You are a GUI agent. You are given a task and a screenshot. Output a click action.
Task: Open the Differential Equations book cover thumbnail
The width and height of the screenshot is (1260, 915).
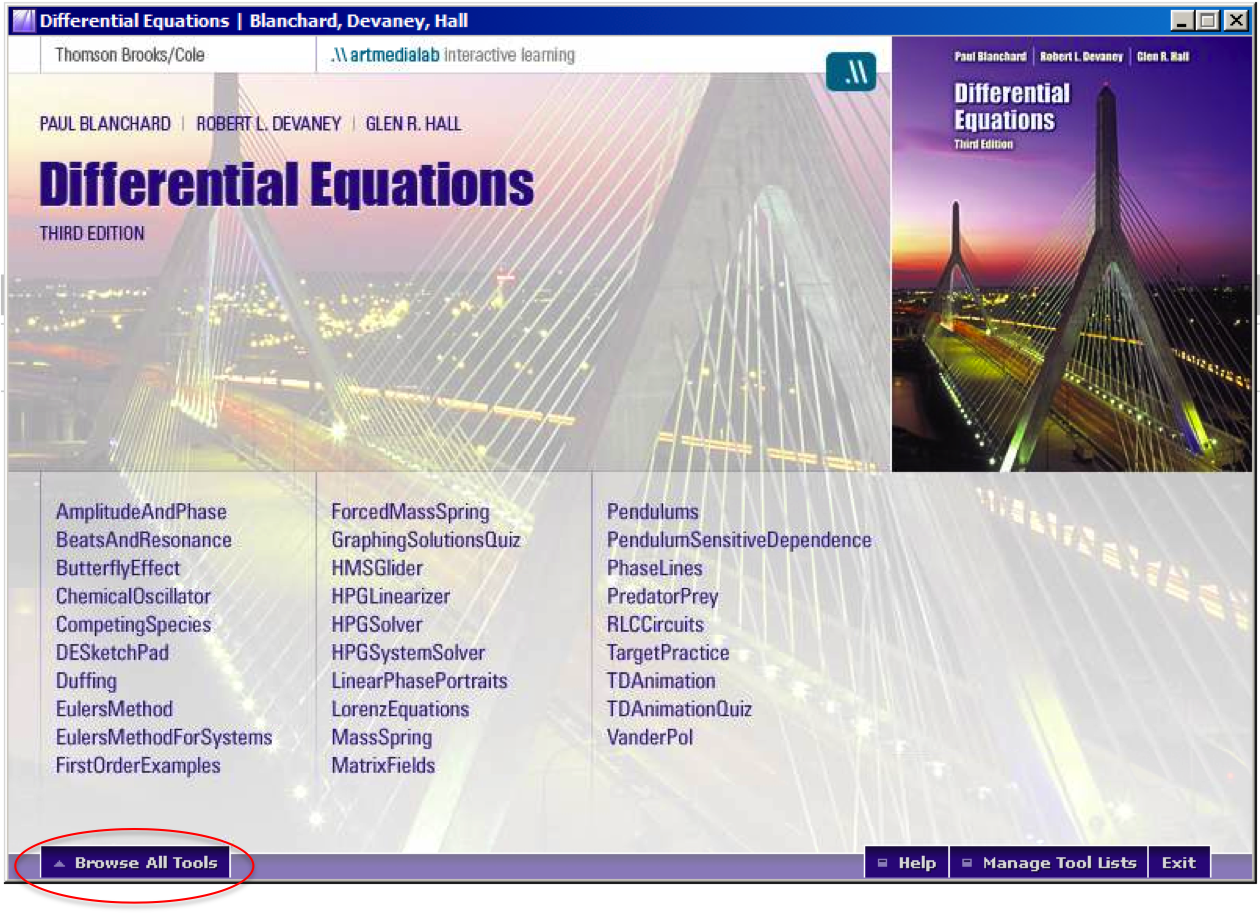[1071, 254]
